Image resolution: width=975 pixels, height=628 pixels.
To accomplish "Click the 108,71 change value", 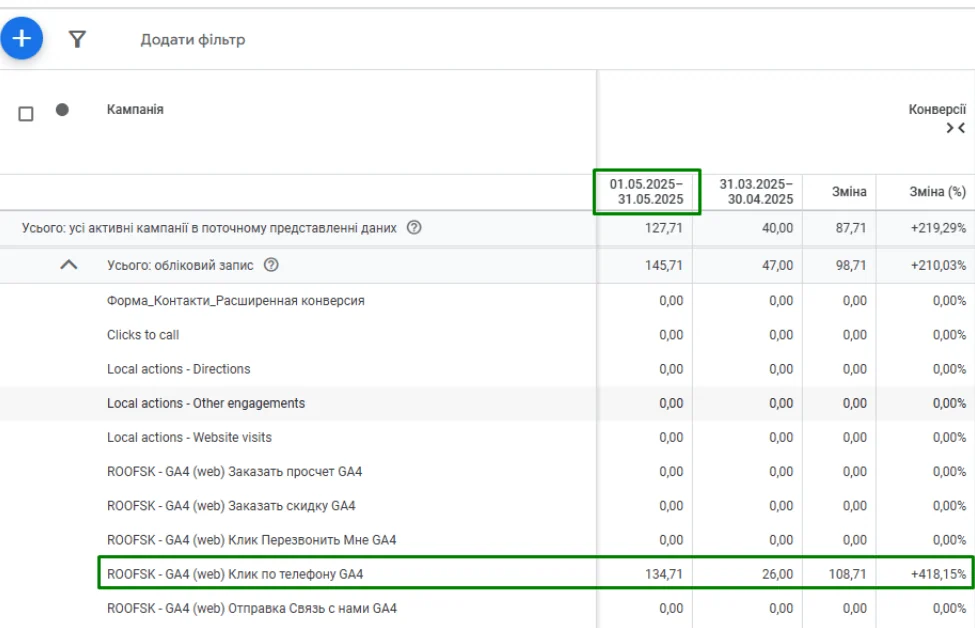I will point(848,574).
